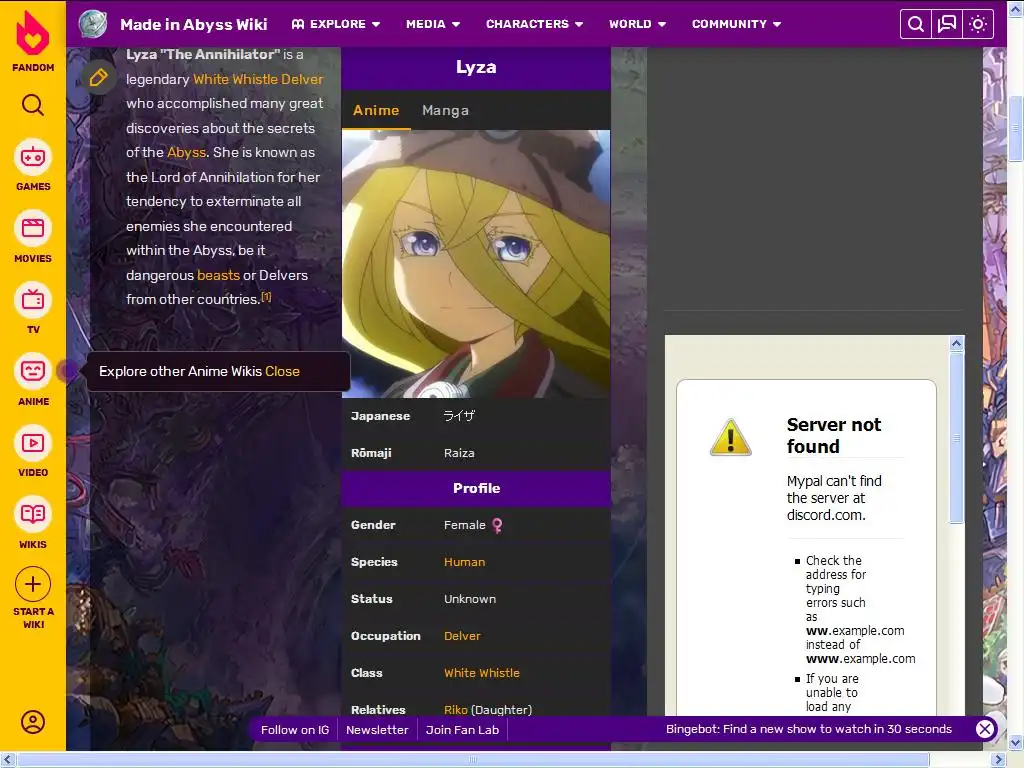The image size is (1024, 768).
Task: Click Lyza's anime portrait image
Action: 476,264
